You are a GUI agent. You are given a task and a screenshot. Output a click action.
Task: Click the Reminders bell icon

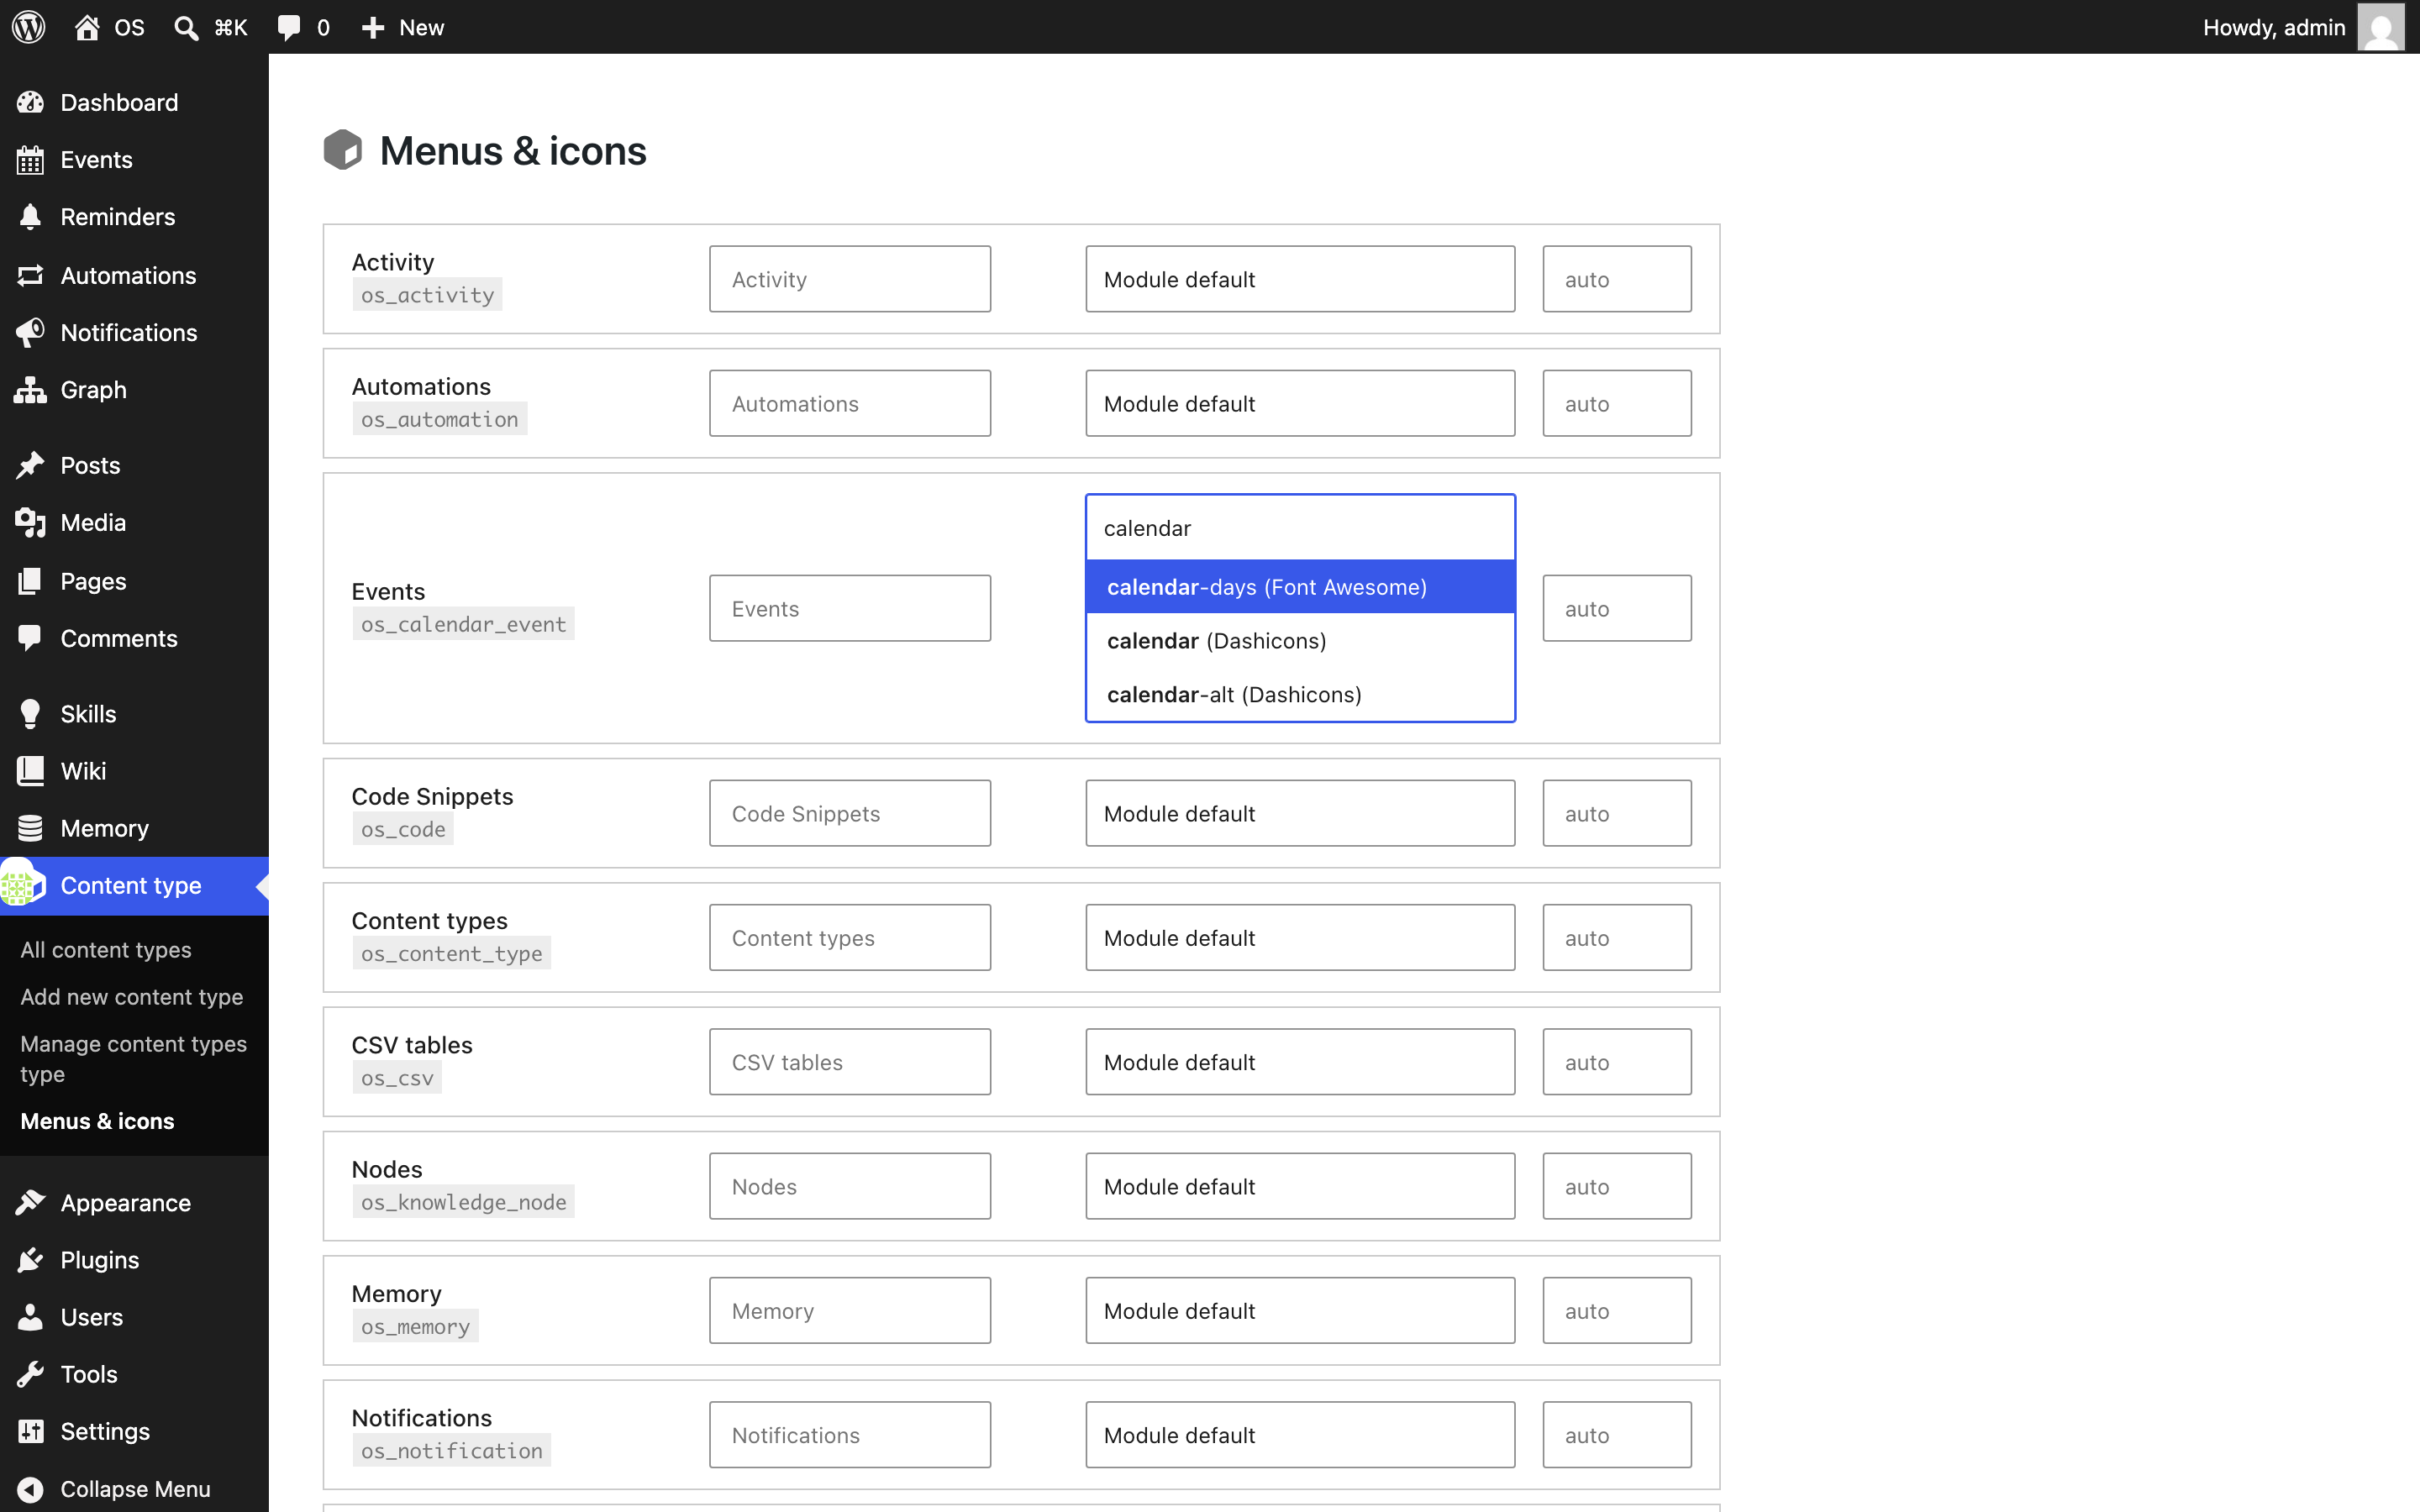pos(30,217)
